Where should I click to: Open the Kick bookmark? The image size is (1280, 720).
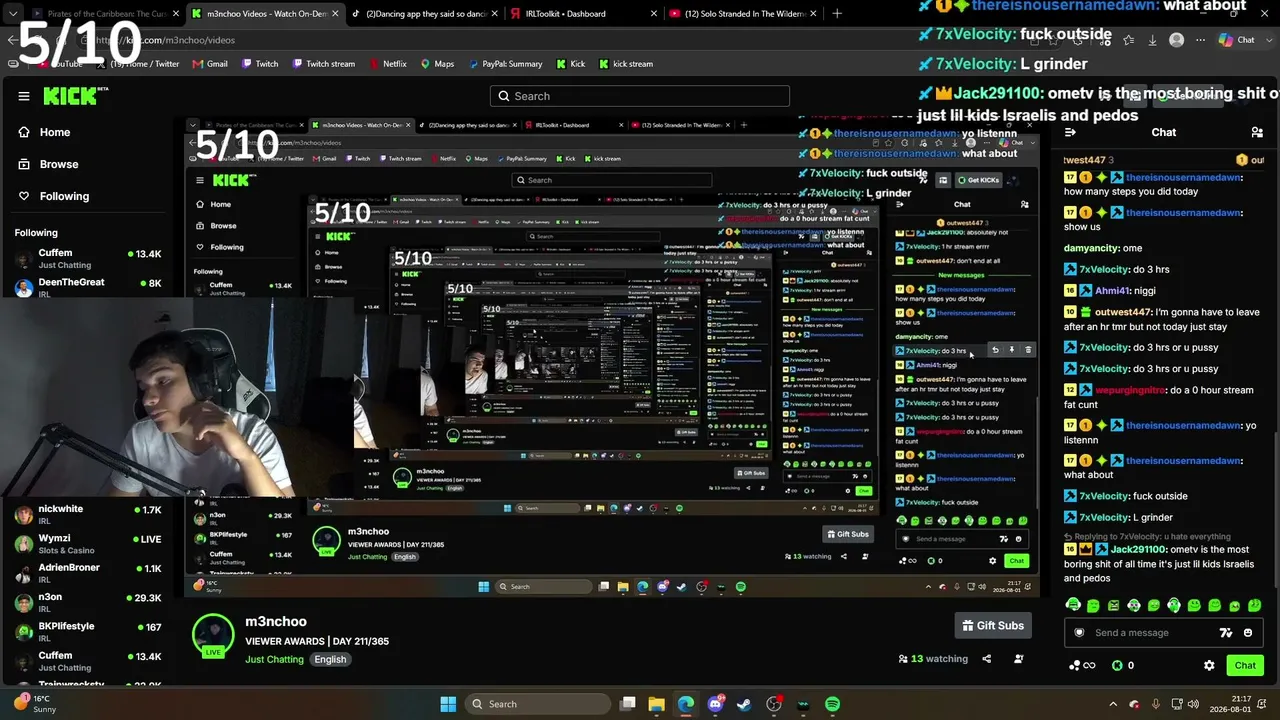(570, 64)
